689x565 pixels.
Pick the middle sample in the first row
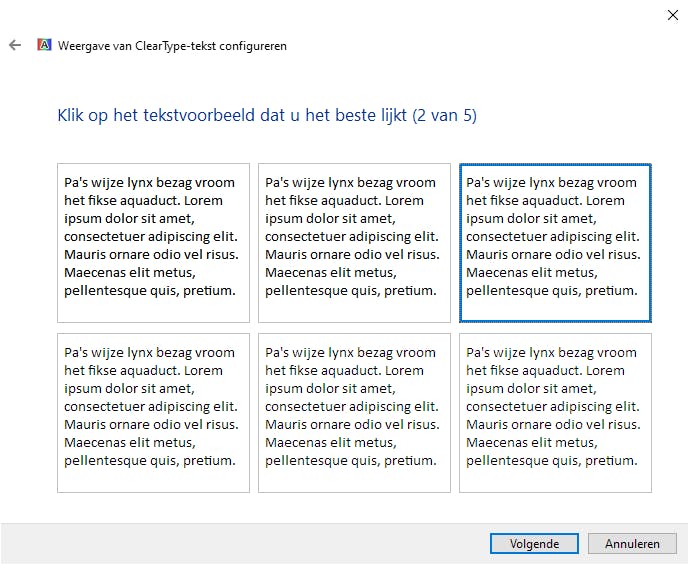(x=354, y=242)
